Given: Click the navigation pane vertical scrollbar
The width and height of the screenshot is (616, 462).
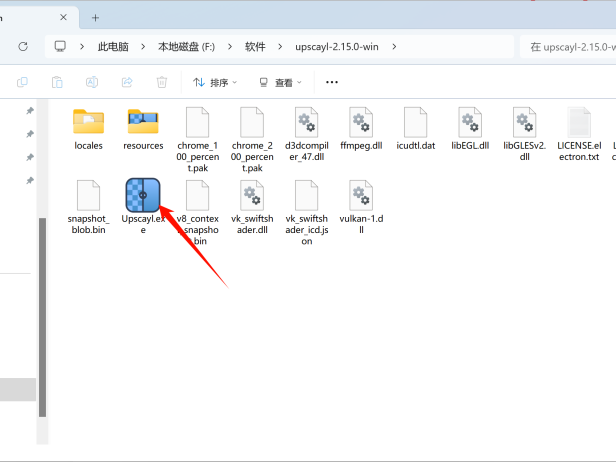Looking at the screenshot, I should point(42,300).
